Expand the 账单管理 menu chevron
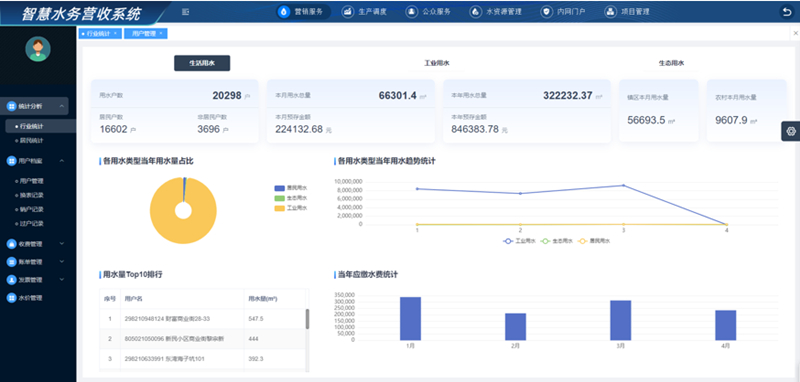800x382 pixels. pyautogui.click(x=62, y=261)
